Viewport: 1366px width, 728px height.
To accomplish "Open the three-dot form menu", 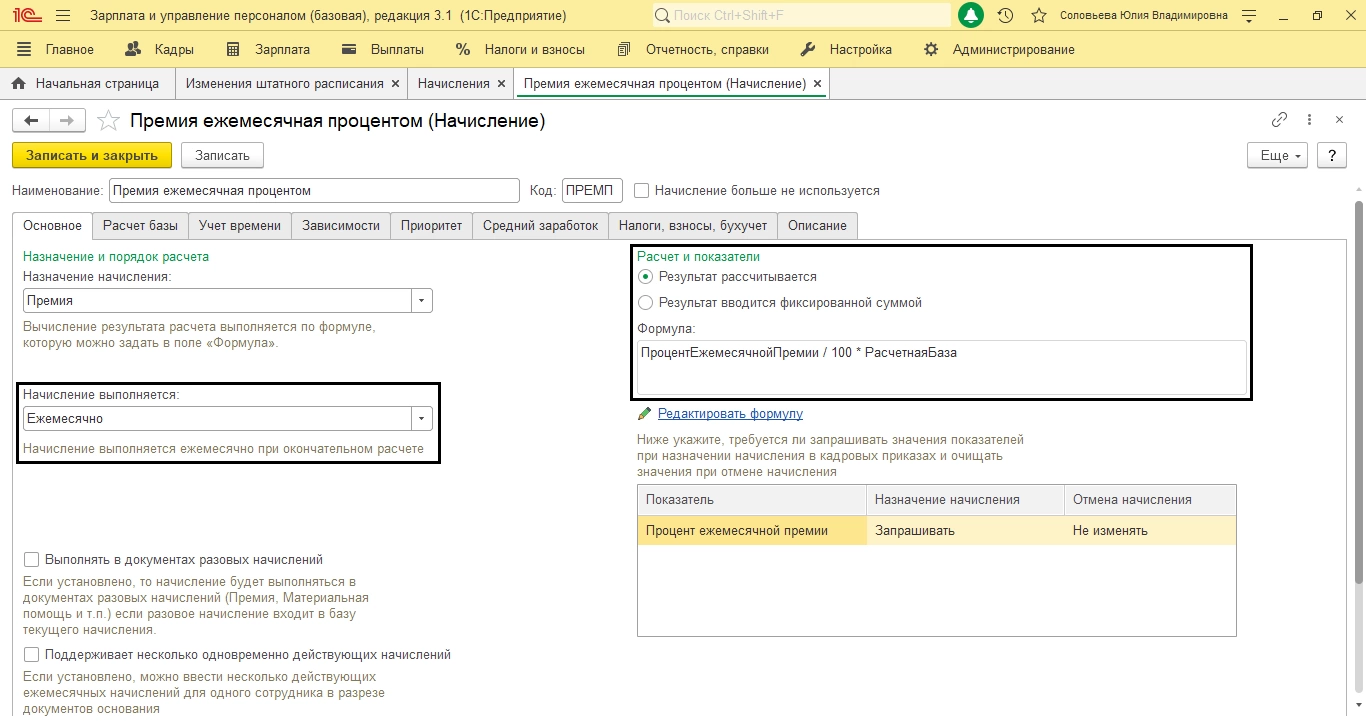I will tap(1310, 120).
